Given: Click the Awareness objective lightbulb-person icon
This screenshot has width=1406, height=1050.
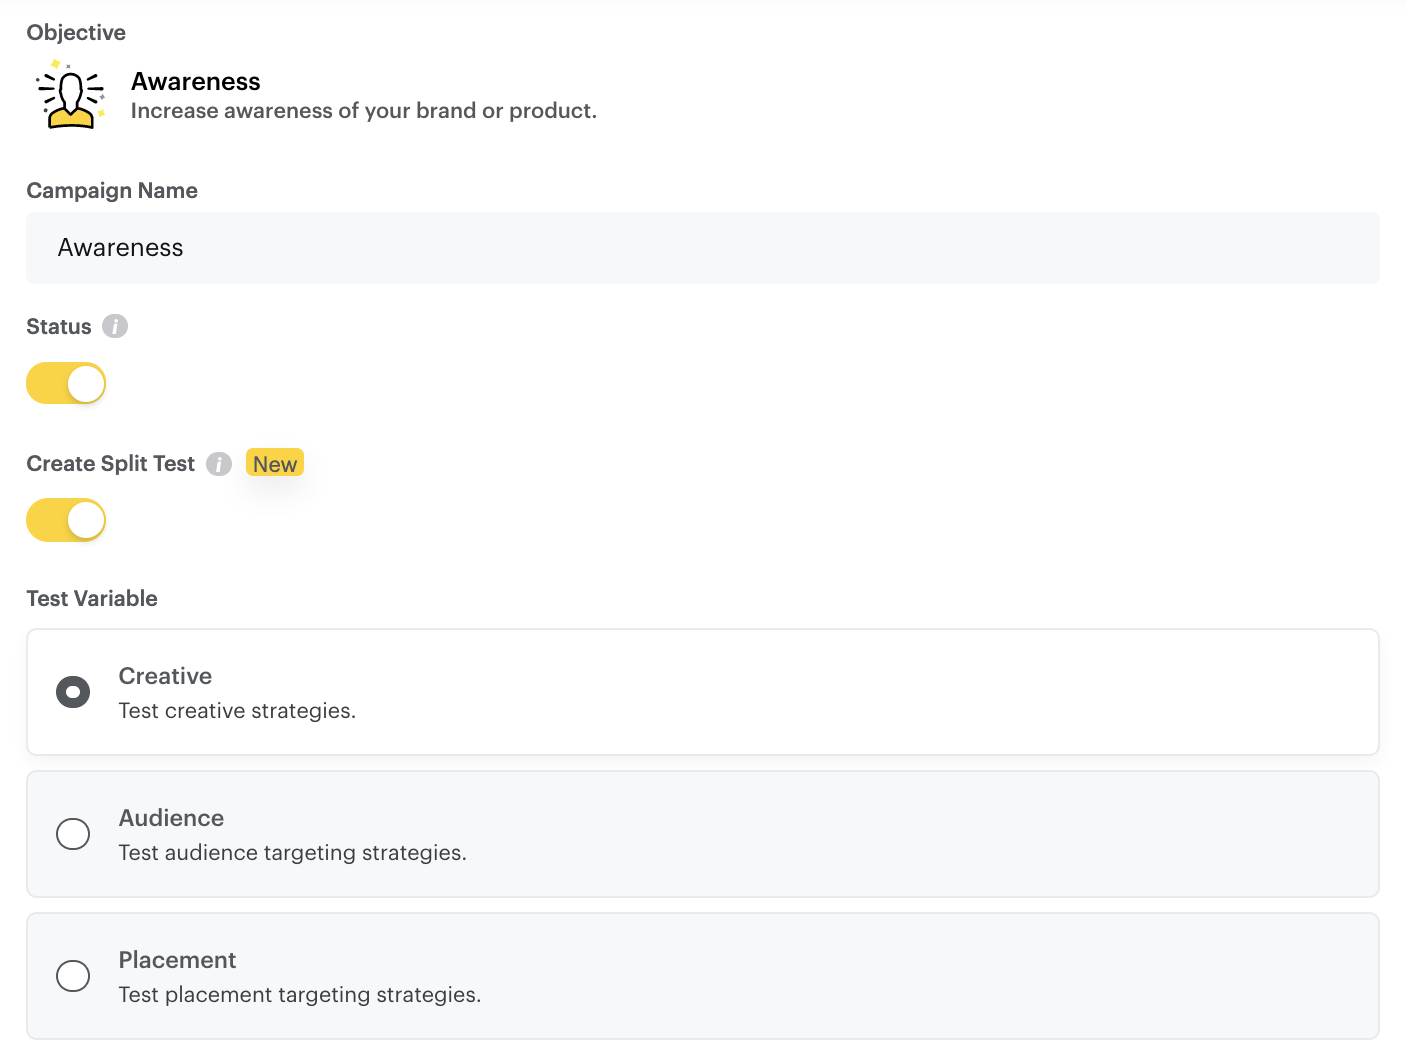Looking at the screenshot, I should 70,97.
